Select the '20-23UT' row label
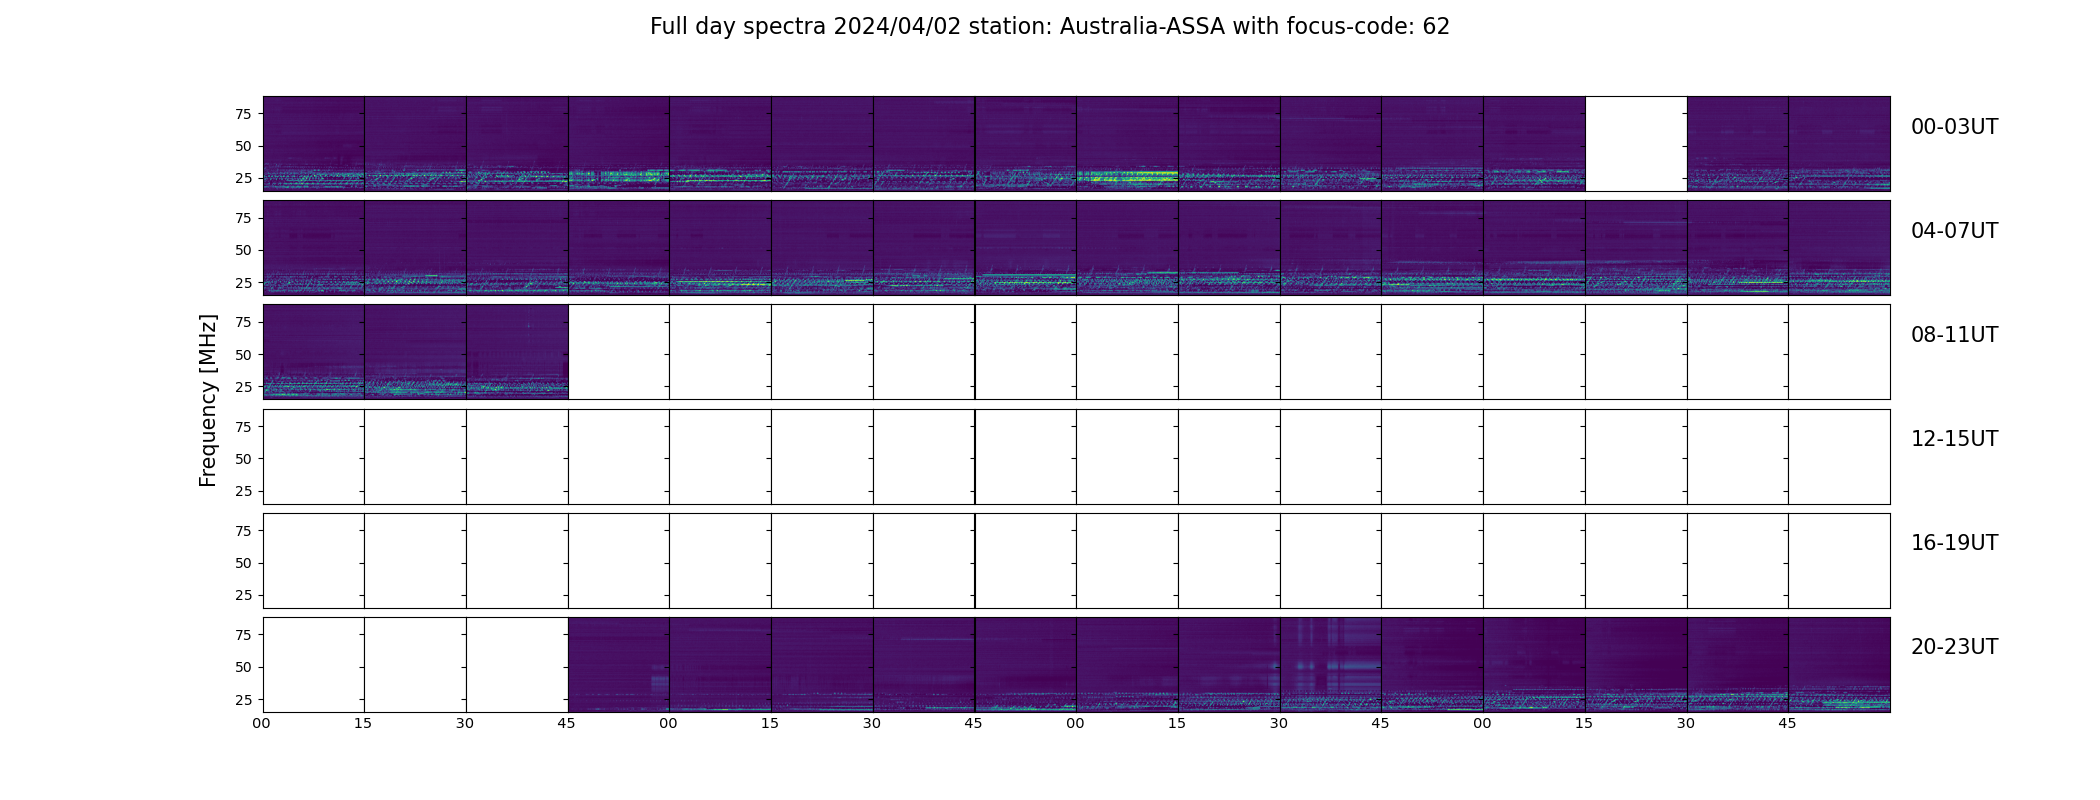Image resolution: width=2100 pixels, height=800 pixels. (1954, 647)
